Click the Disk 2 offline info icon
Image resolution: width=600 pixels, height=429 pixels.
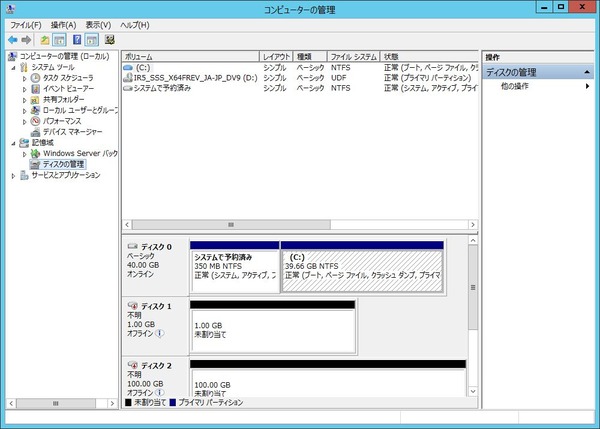coord(160,393)
